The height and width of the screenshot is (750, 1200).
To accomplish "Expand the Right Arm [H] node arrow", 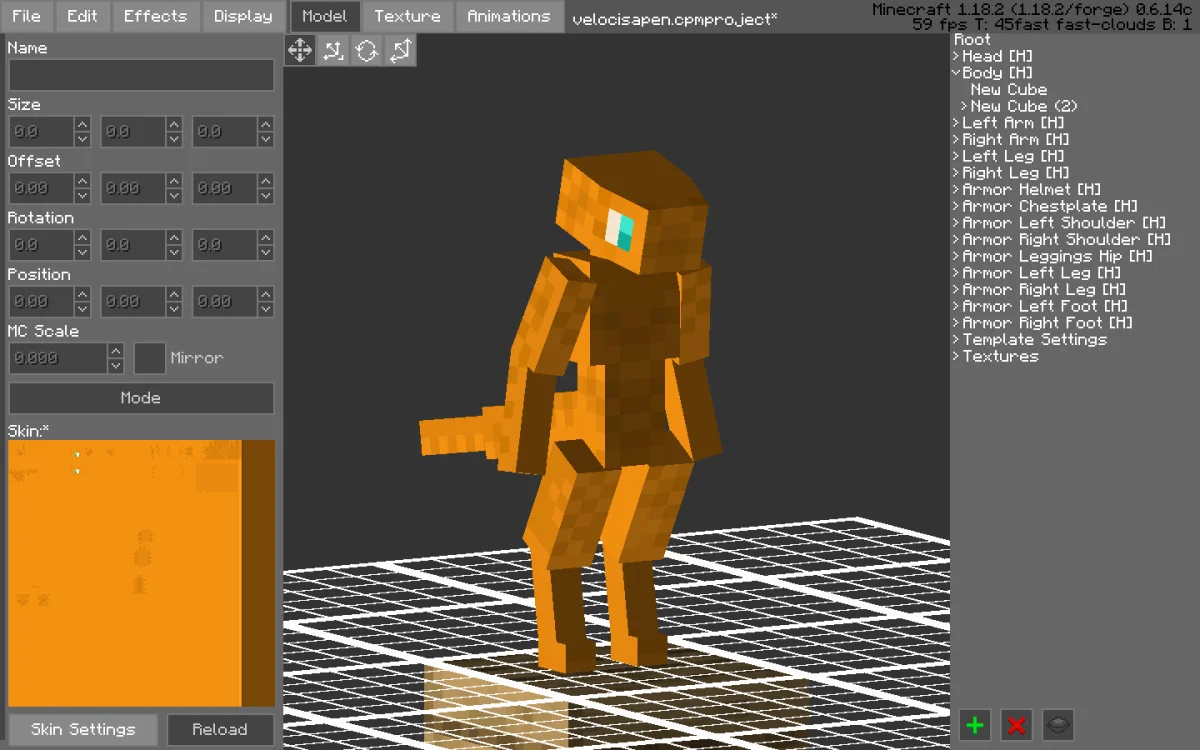I will pyautogui.click(x=956, y=140).
